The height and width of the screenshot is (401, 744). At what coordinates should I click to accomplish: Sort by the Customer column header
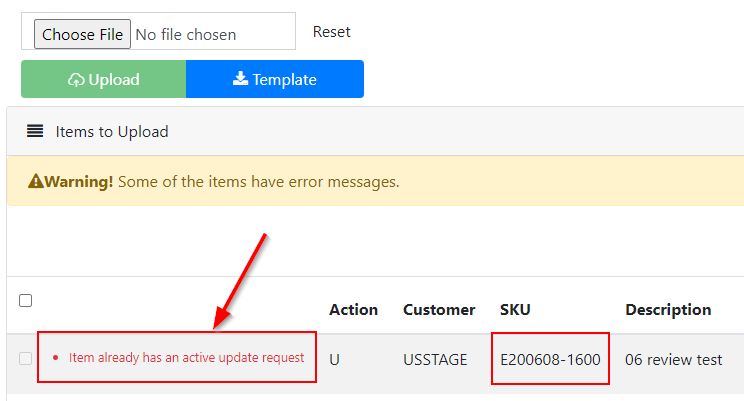(x=439, y=309)
